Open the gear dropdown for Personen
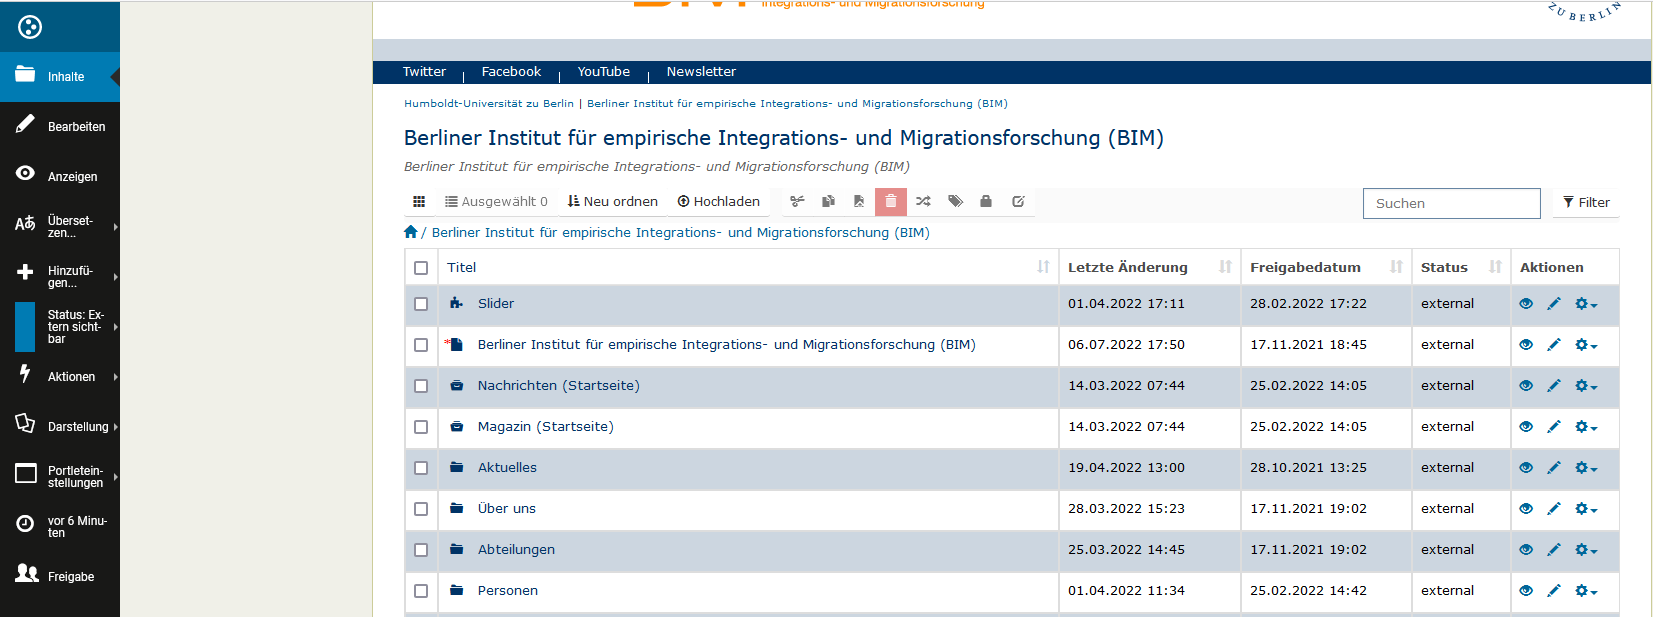This screenshot has width=1653, height=617. click(x=1586, y=591)
